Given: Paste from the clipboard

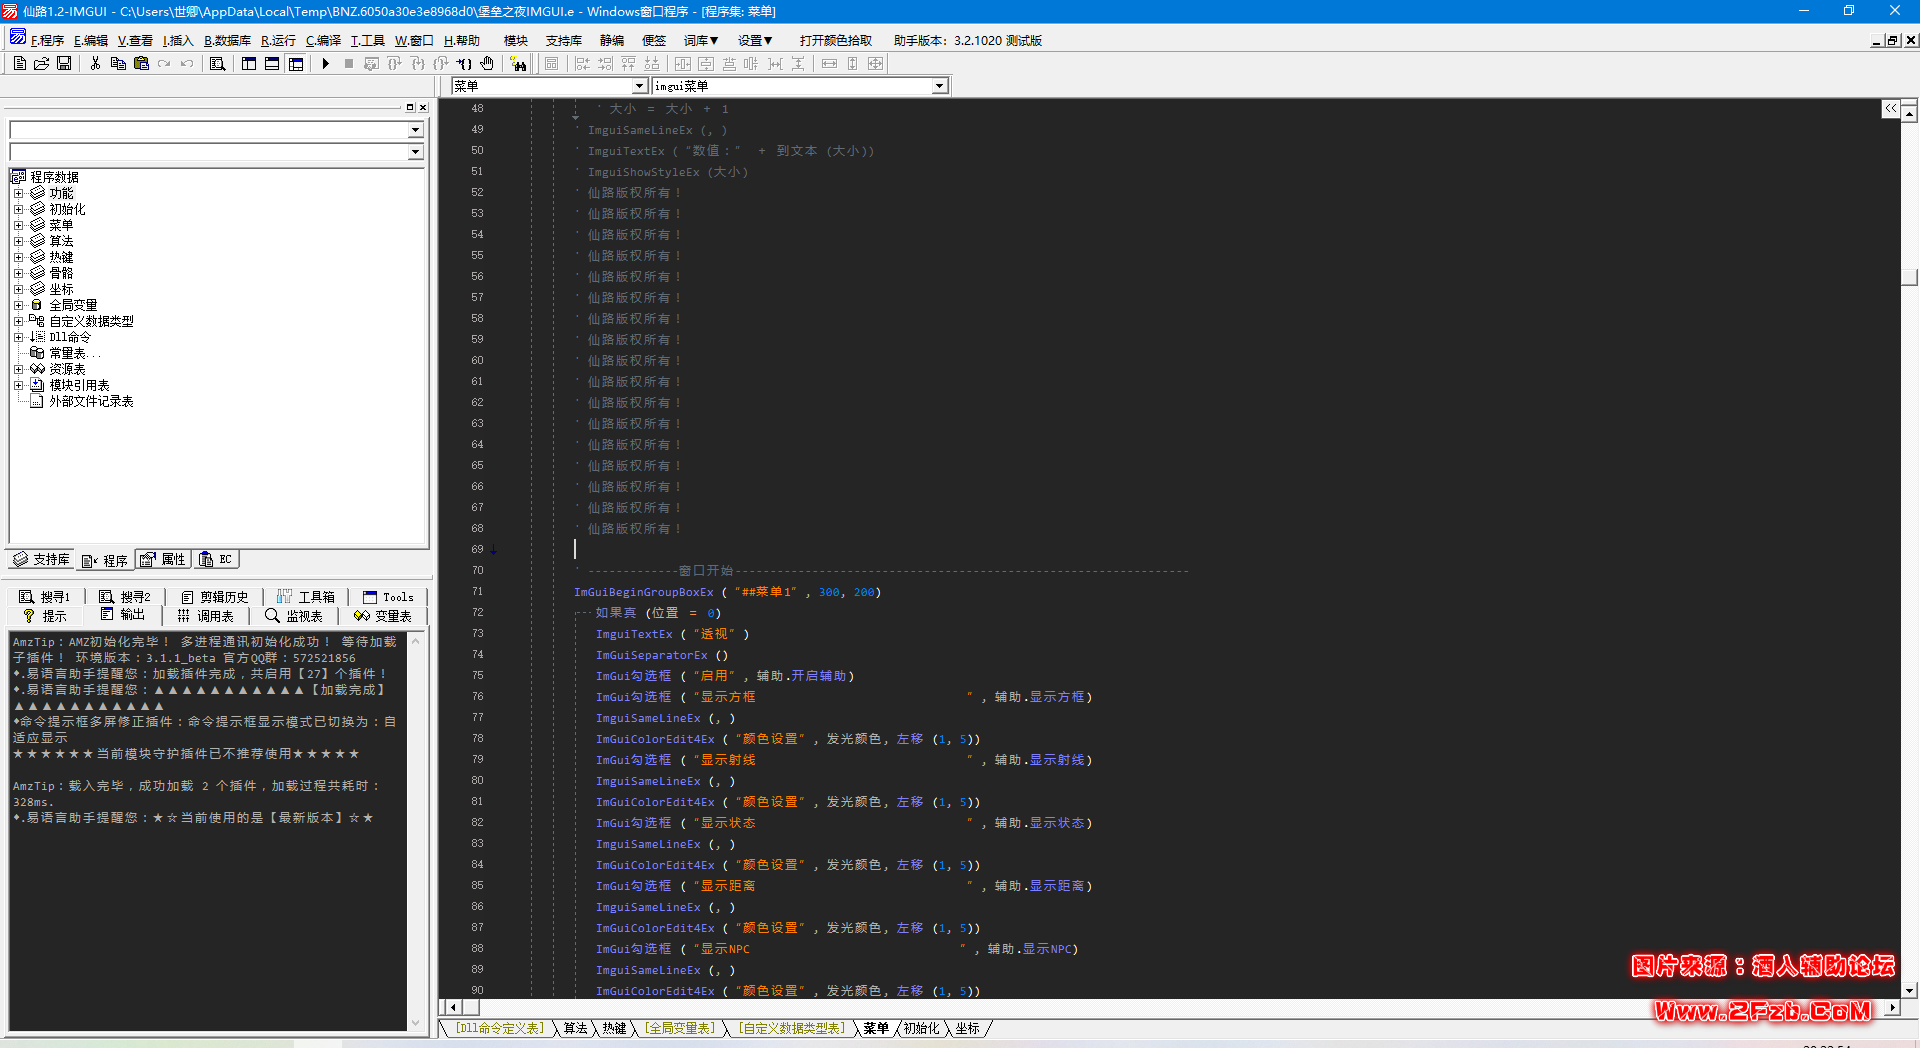Looking at the screenshot, I should [140, 63].
